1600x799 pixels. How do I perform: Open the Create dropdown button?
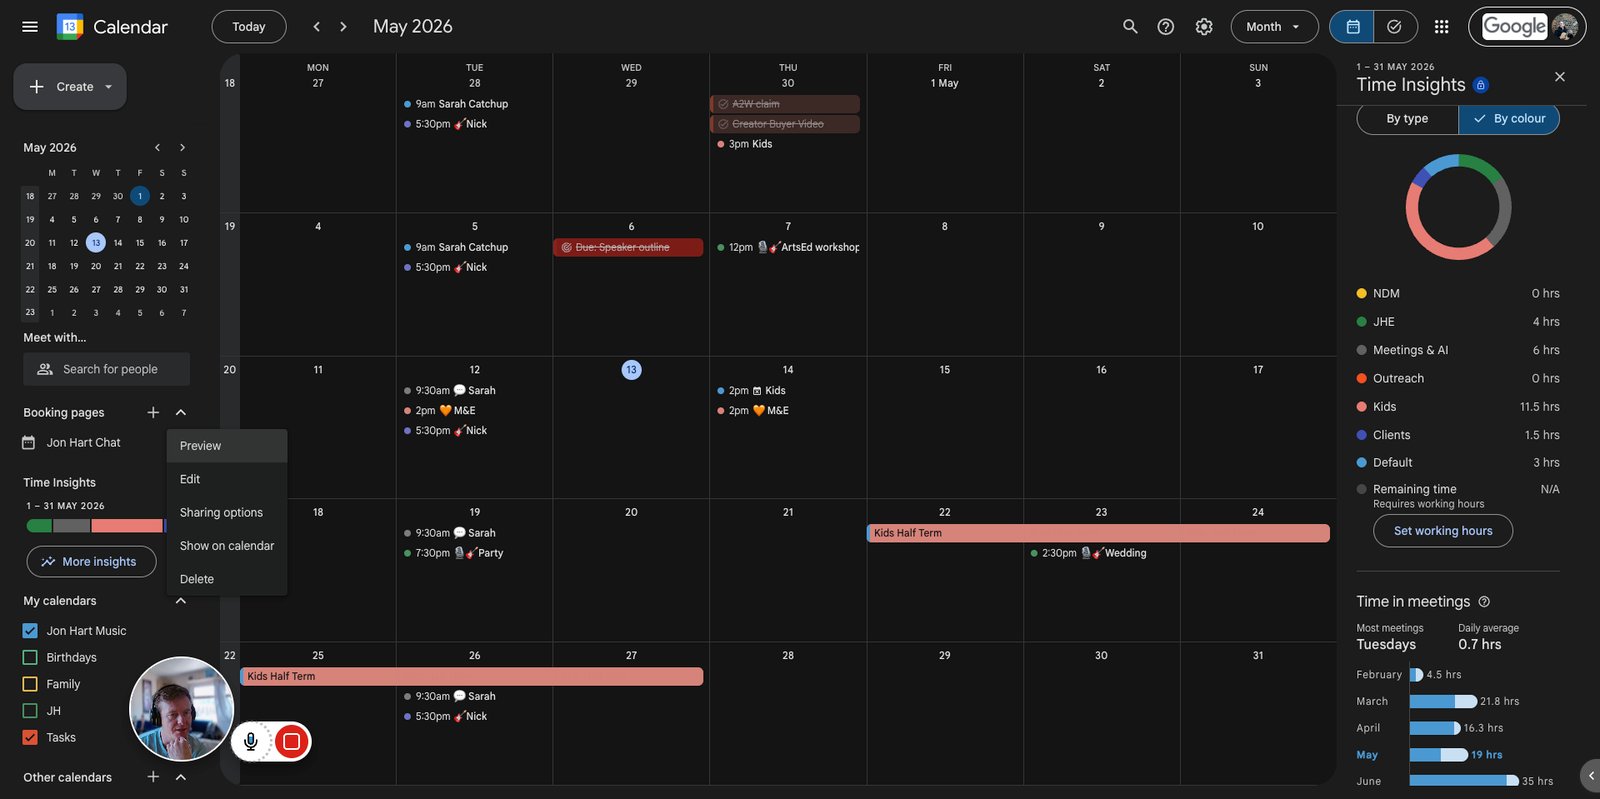tap(70, 87)
